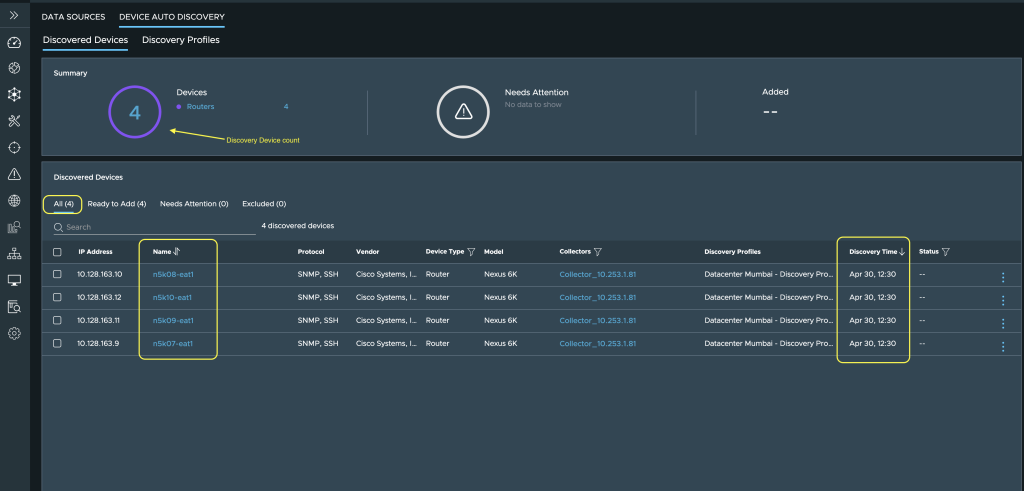Open the alerts warning triangle sidebar icon
This screenshot has height=491, width=1024.
(14, 174)
